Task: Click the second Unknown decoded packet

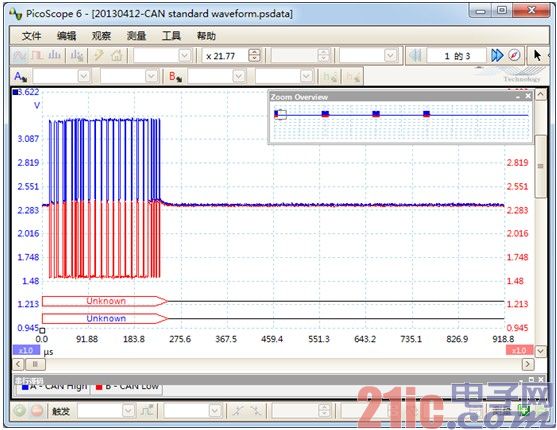Action: point(105,318)
